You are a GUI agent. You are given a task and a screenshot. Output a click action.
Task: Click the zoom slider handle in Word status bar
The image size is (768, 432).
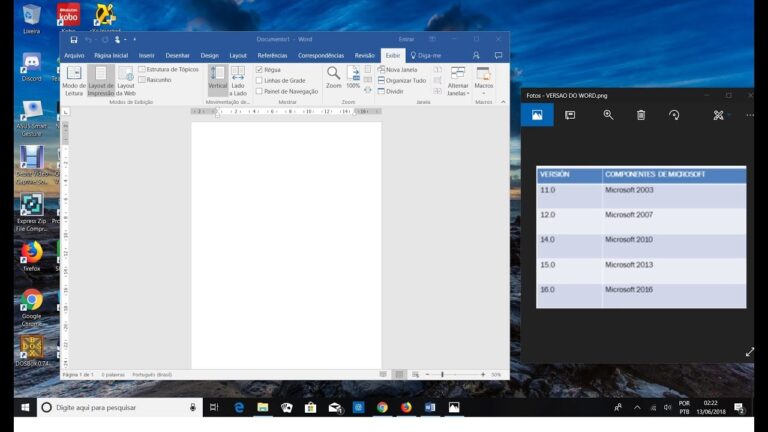442,375
